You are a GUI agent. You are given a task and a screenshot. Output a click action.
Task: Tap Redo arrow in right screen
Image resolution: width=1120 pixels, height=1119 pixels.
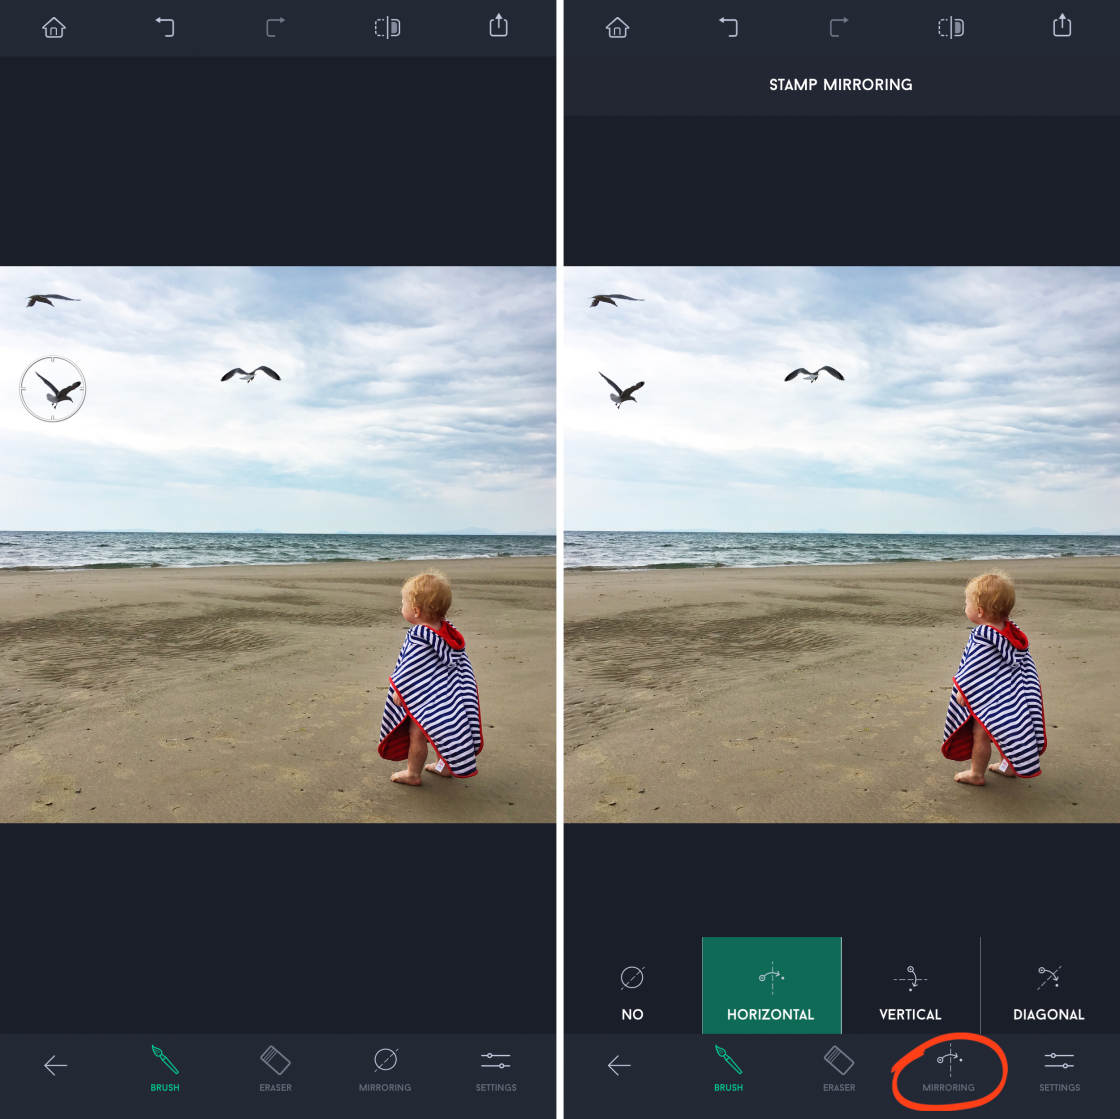pyautogui.click(x=839, y=27)
